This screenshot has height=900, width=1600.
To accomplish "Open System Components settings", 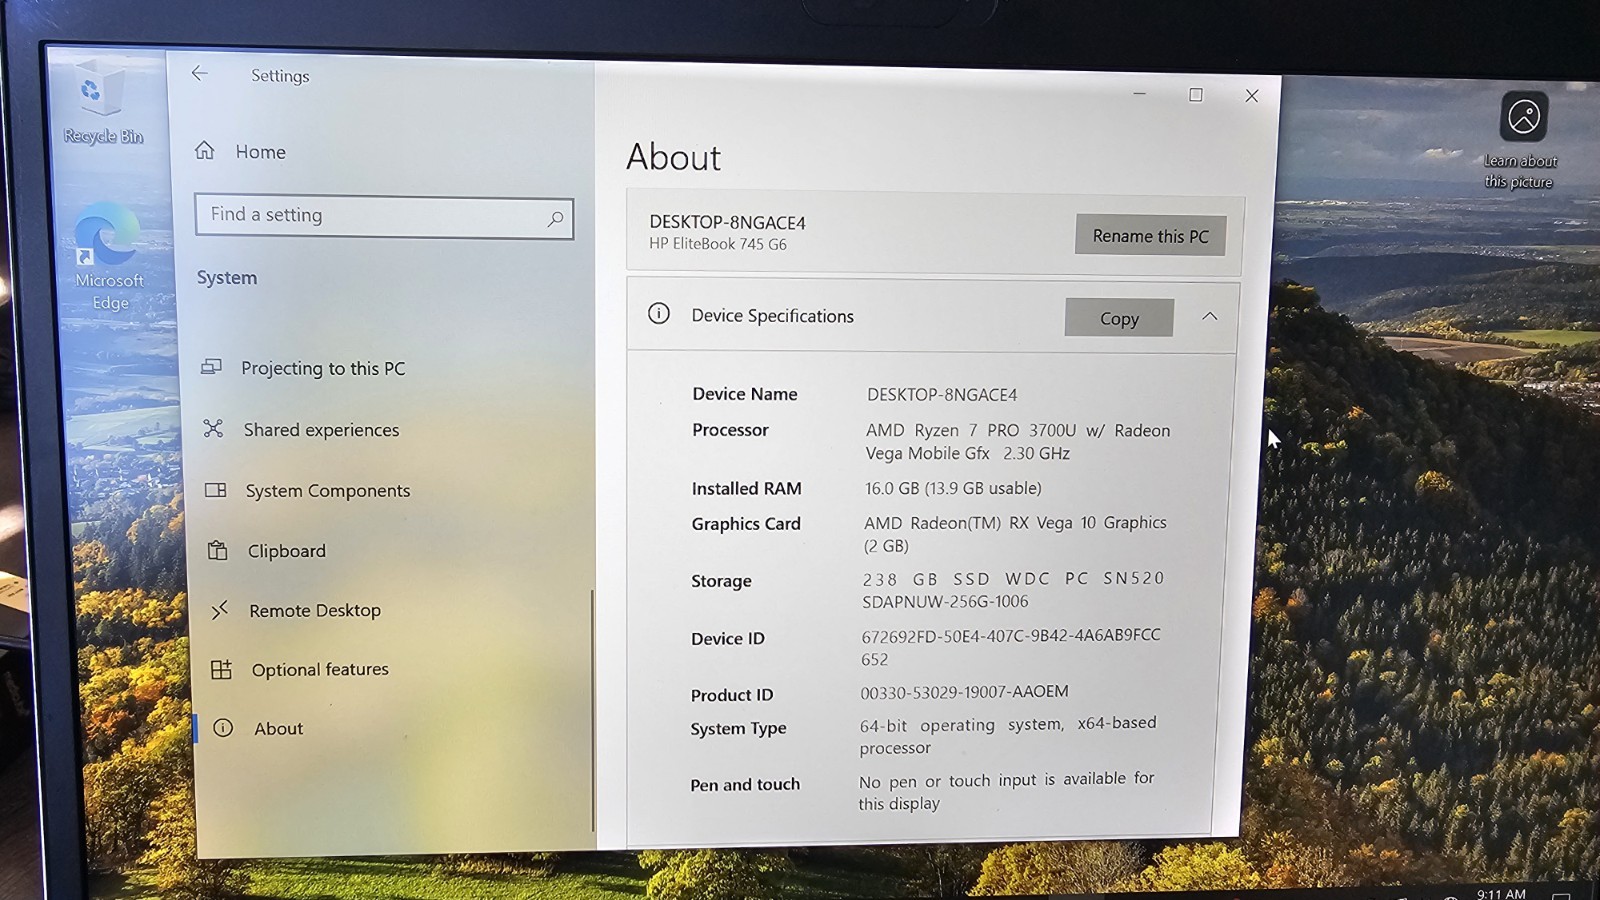I will pyautogui.click(x=328, y=490).
